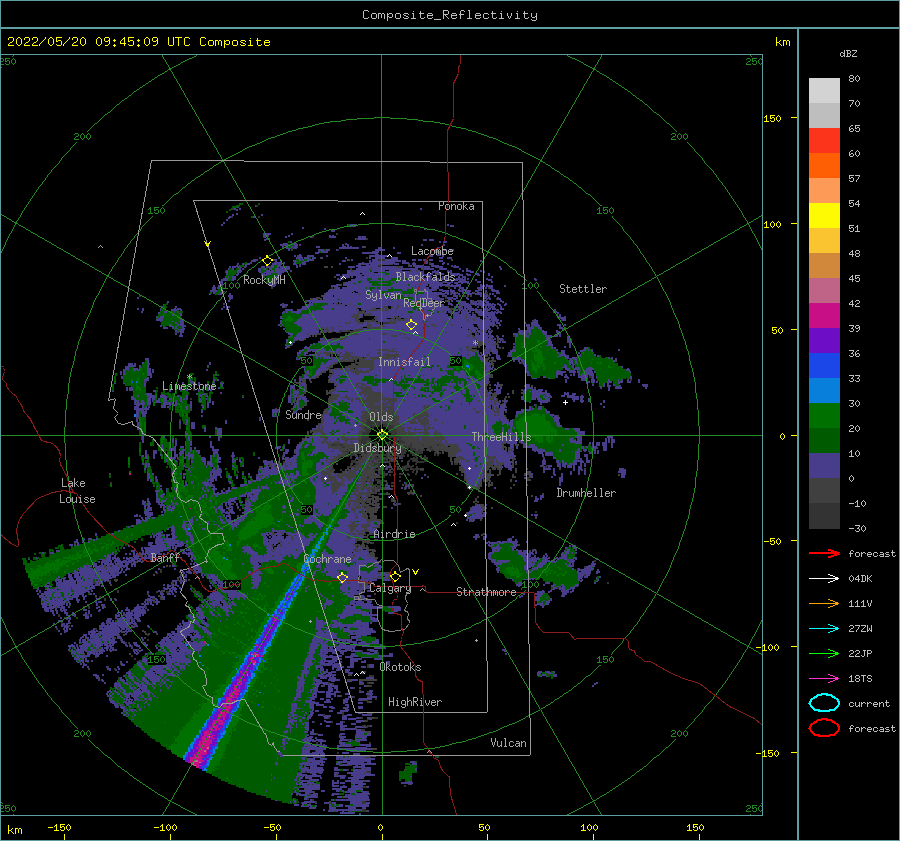Screen dimensions: 900x841
Task: Click the Airdrie city label
Action: 394,534
